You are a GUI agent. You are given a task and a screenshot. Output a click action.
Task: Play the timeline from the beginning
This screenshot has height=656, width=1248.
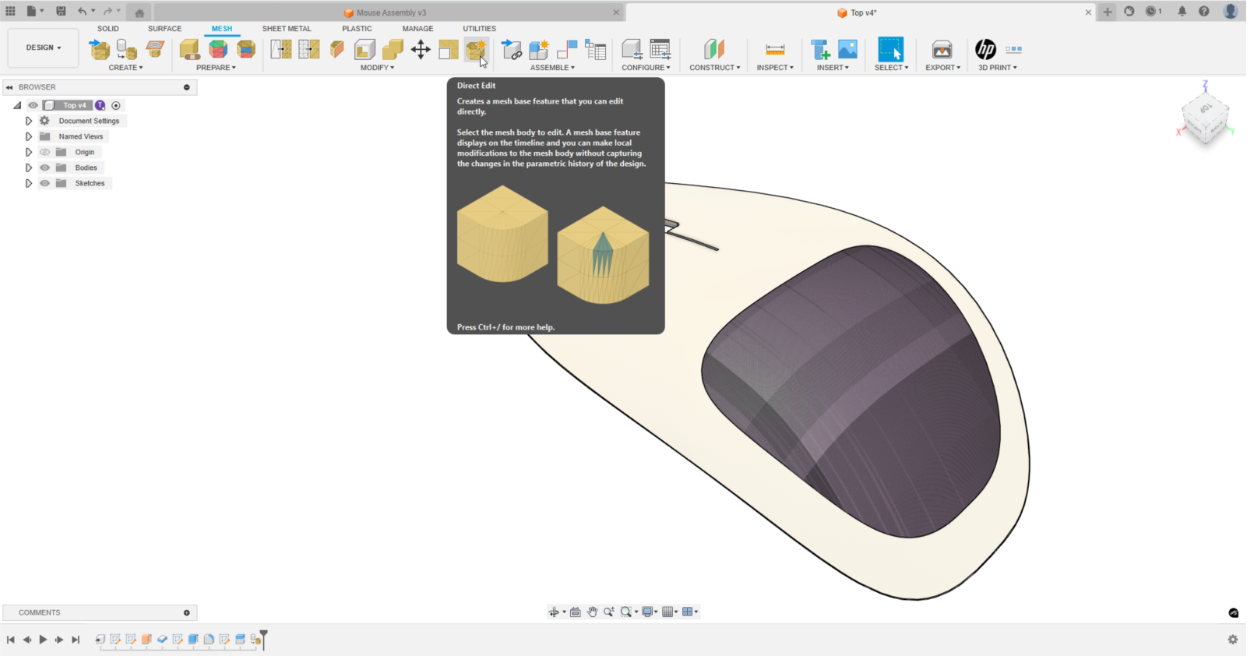tap(44, 639)
